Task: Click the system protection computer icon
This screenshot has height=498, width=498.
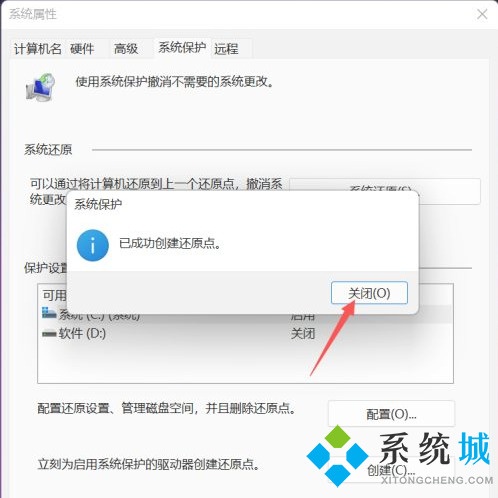Action: pos(40,87)
